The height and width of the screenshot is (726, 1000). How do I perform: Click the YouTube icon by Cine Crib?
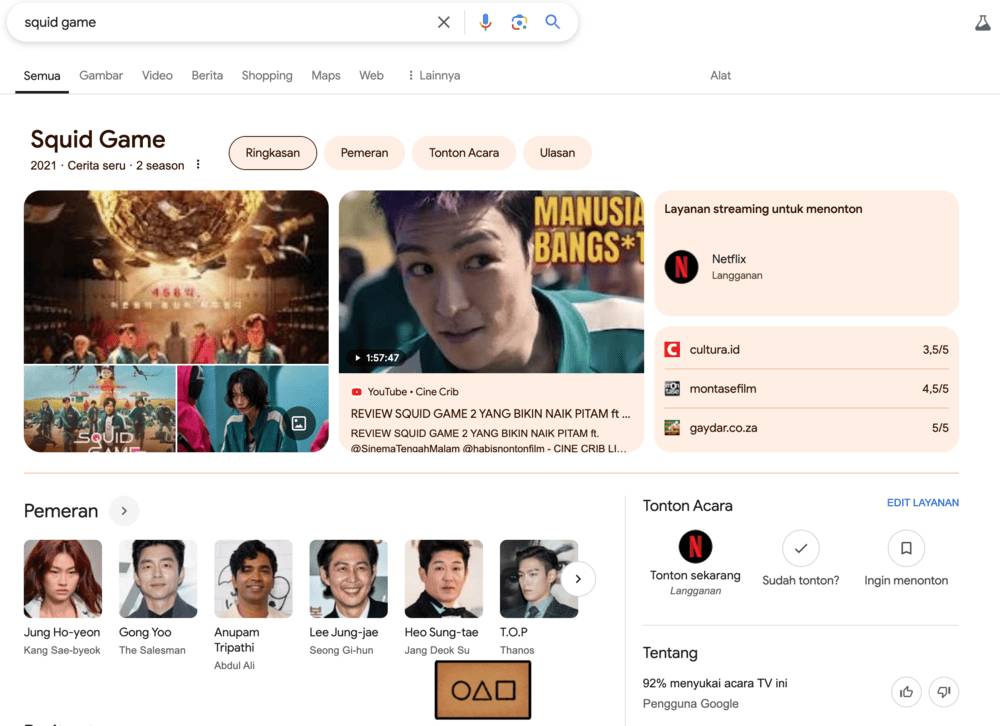click(x=357, y=392)
